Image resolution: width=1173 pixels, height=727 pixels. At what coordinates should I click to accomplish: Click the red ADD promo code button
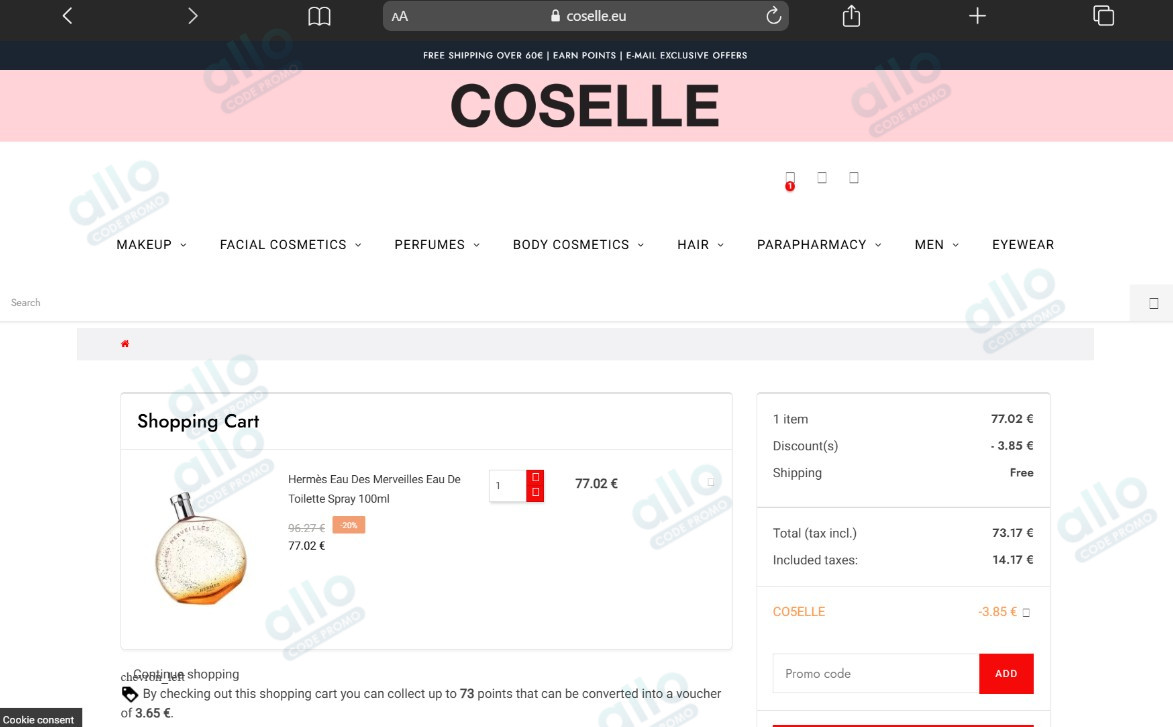[1006, 673]
